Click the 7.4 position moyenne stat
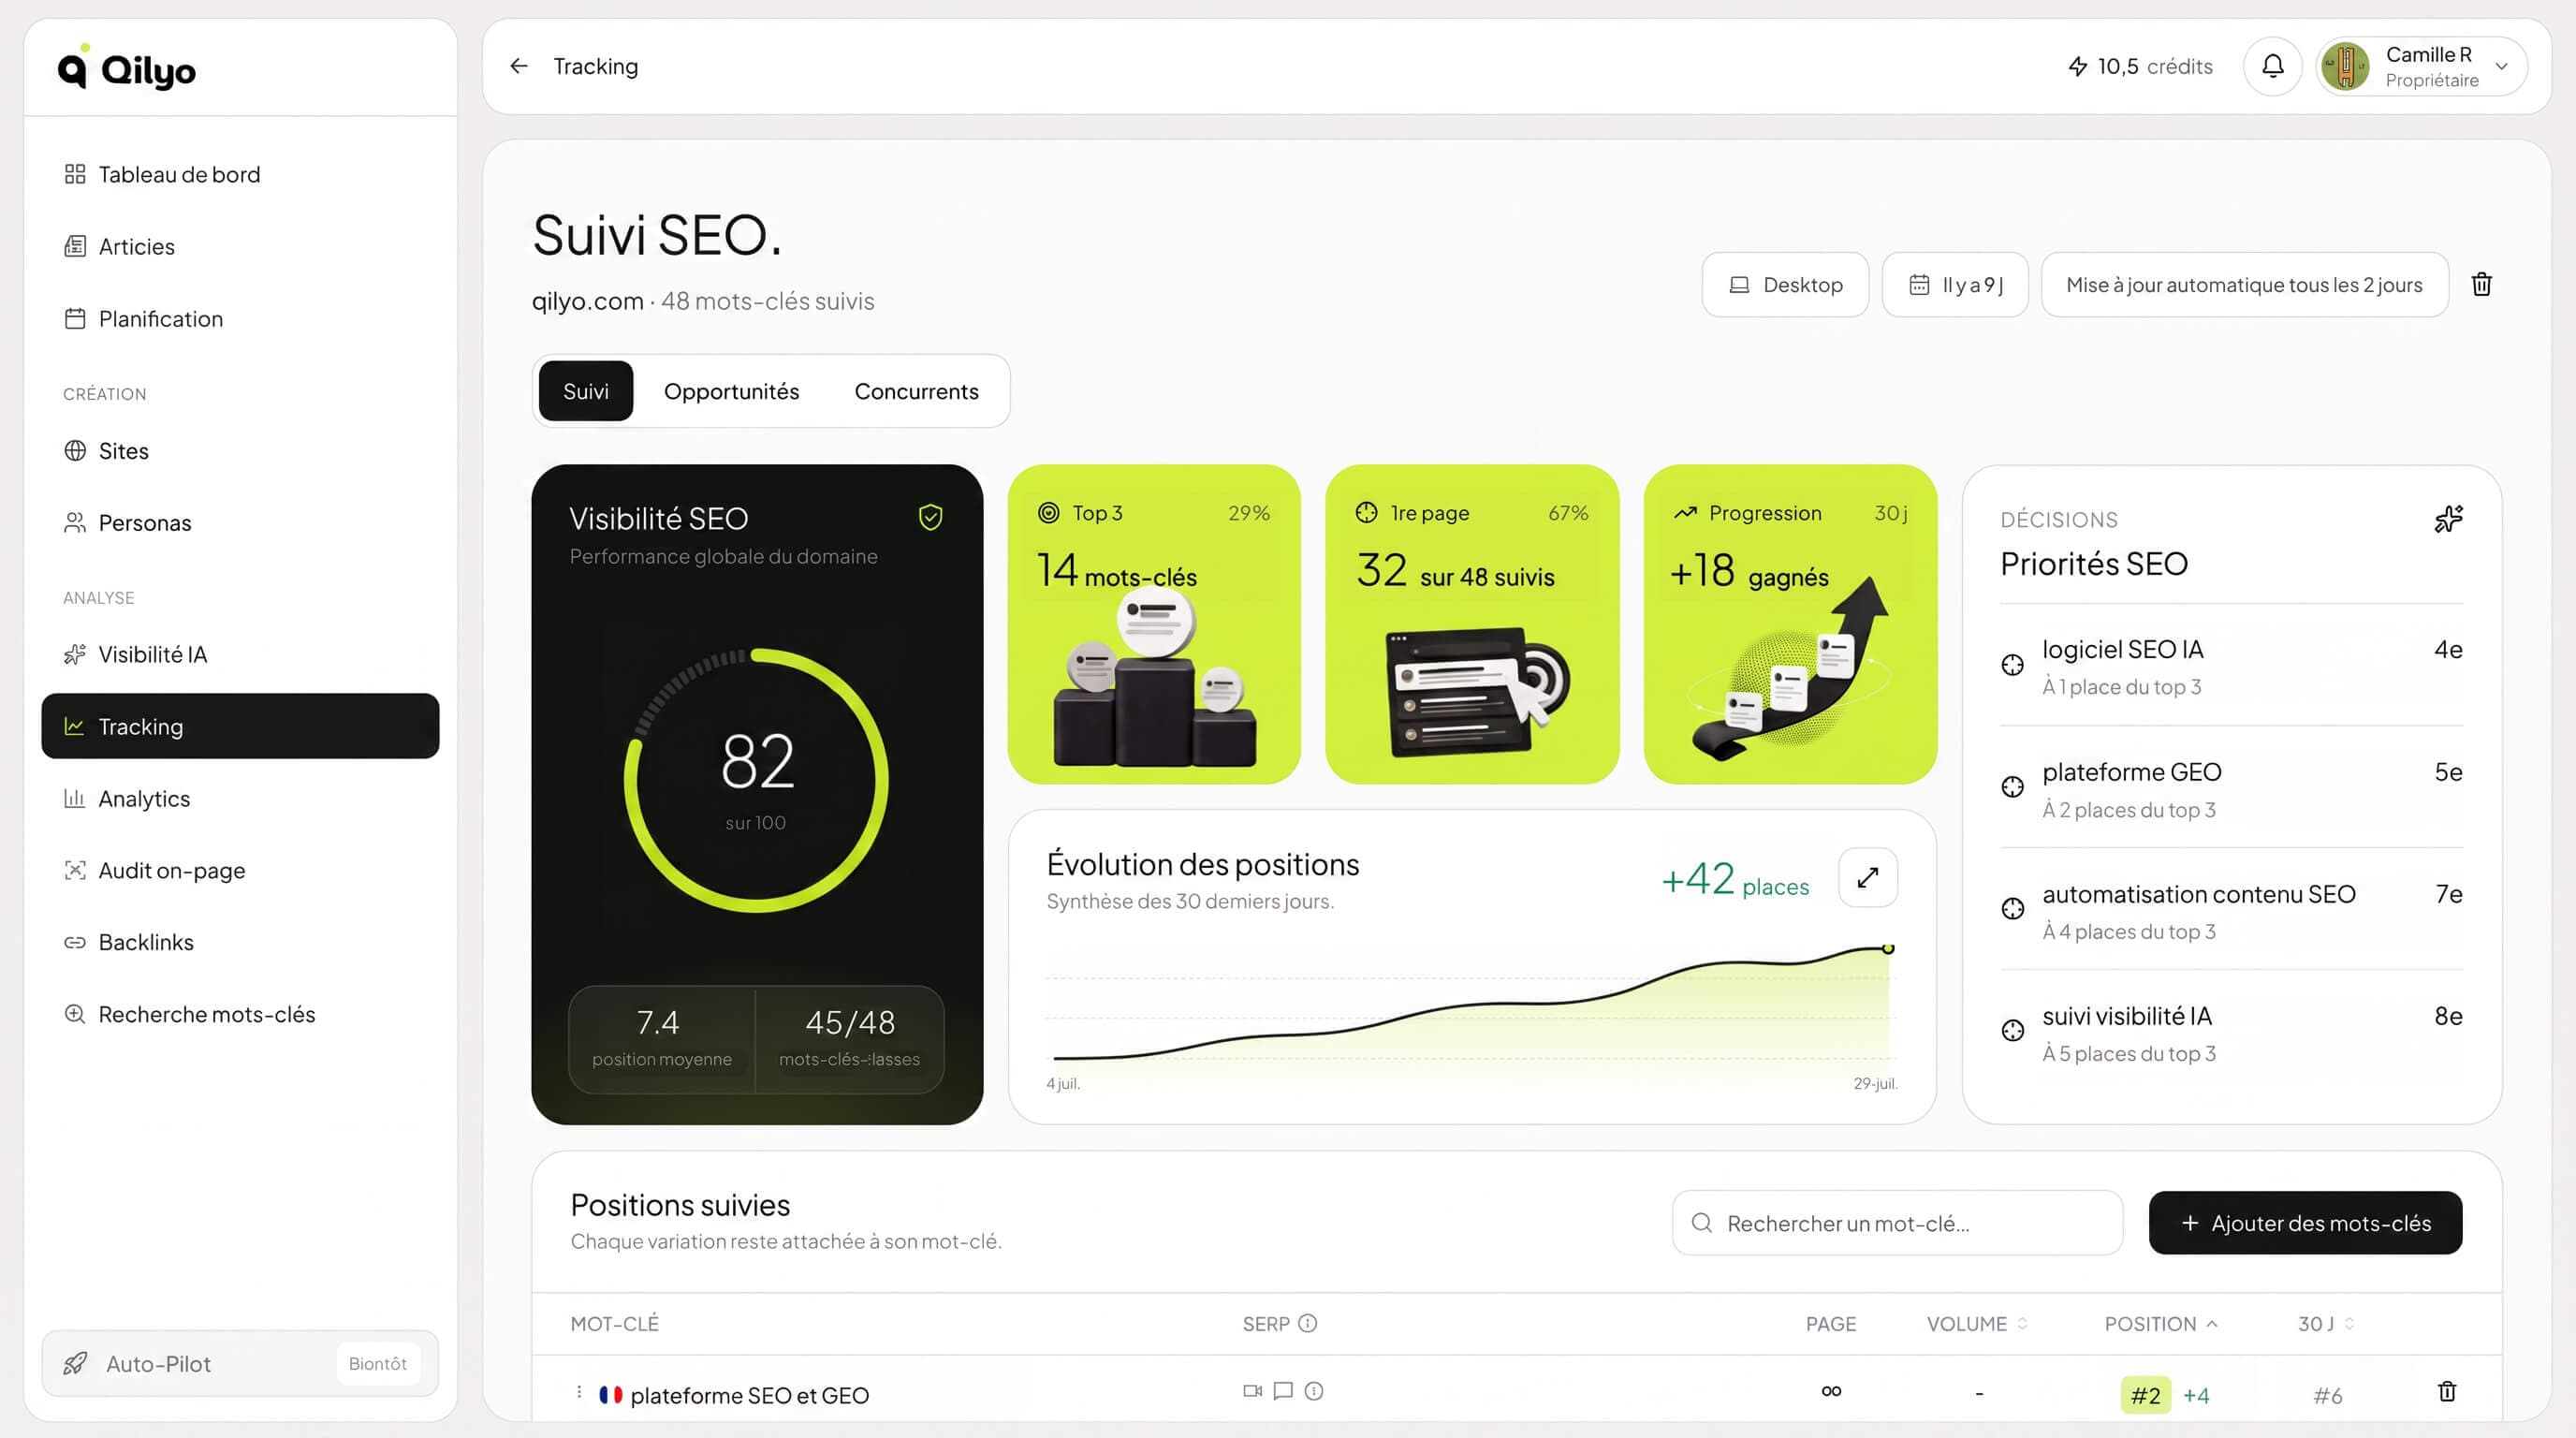Screen dimensions: 2576x1438 (661, 1039)
